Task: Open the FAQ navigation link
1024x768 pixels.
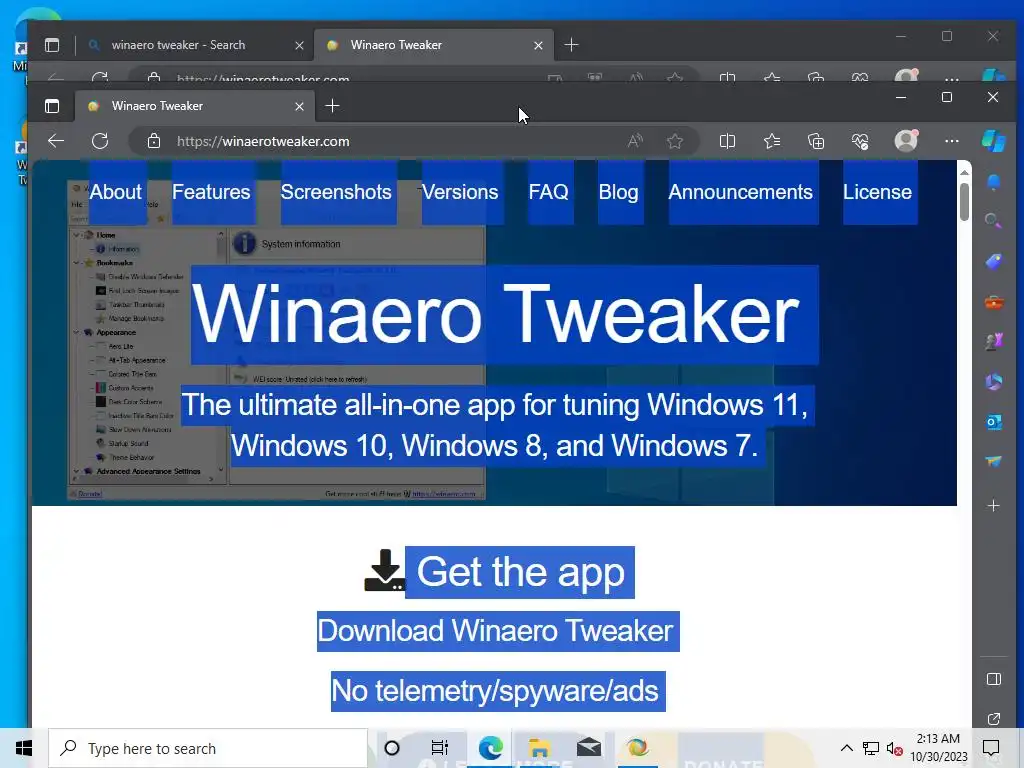Action: point(549,192)
